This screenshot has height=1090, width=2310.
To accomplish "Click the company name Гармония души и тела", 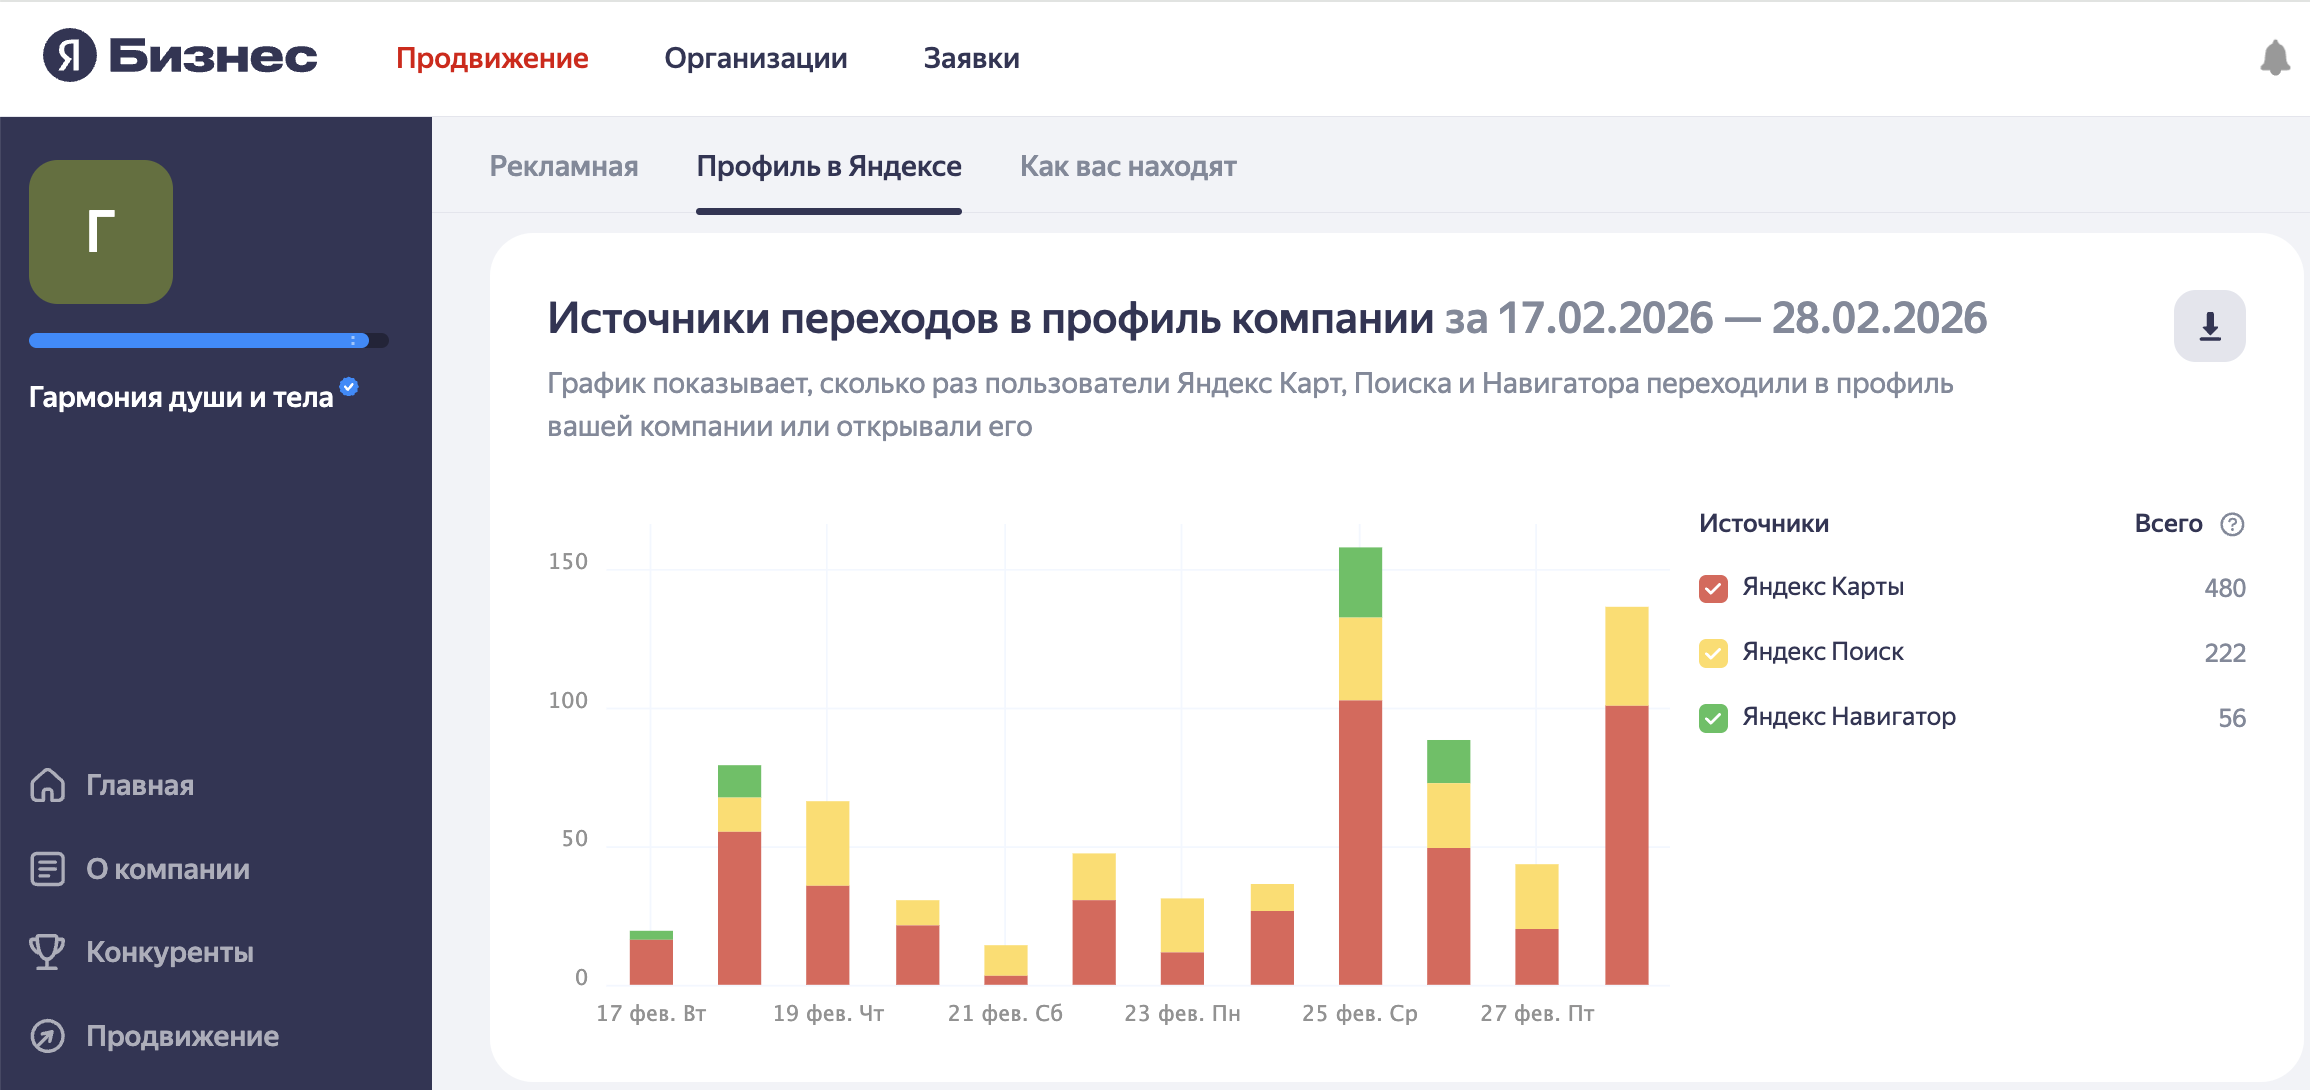I will pos(180,396).
